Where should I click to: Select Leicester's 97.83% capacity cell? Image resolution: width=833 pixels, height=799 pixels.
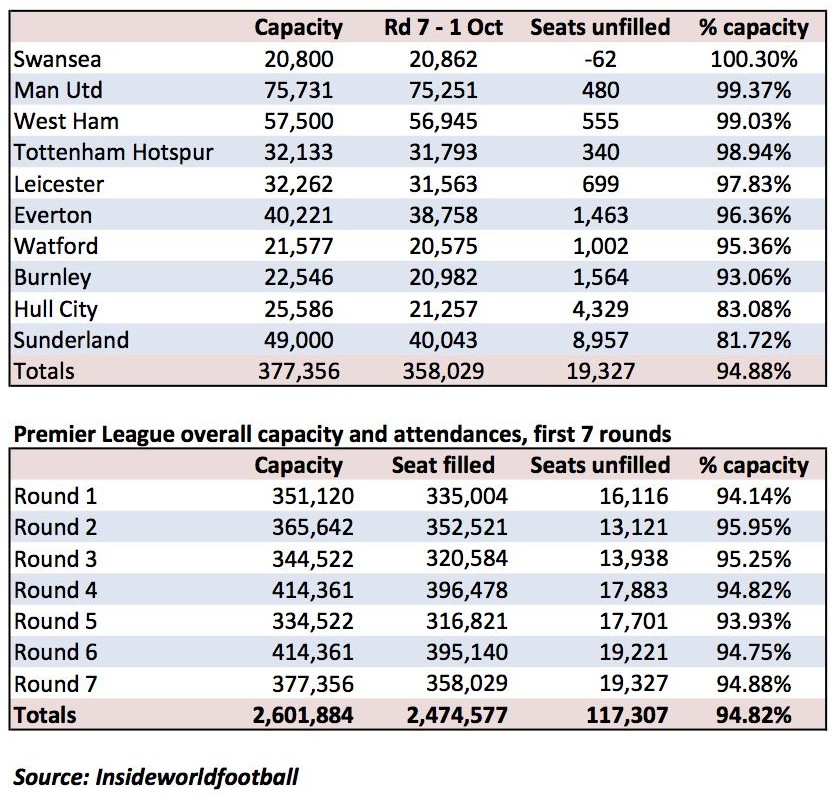click(753, 184)
